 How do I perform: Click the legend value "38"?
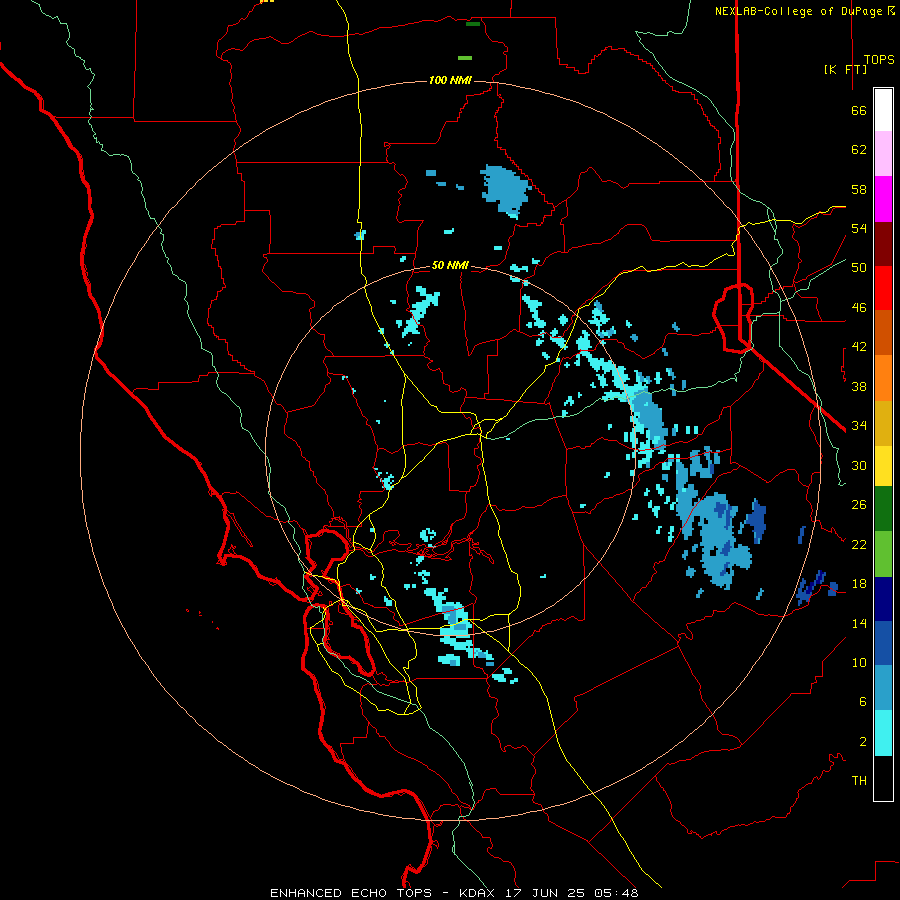coord(859,387)
